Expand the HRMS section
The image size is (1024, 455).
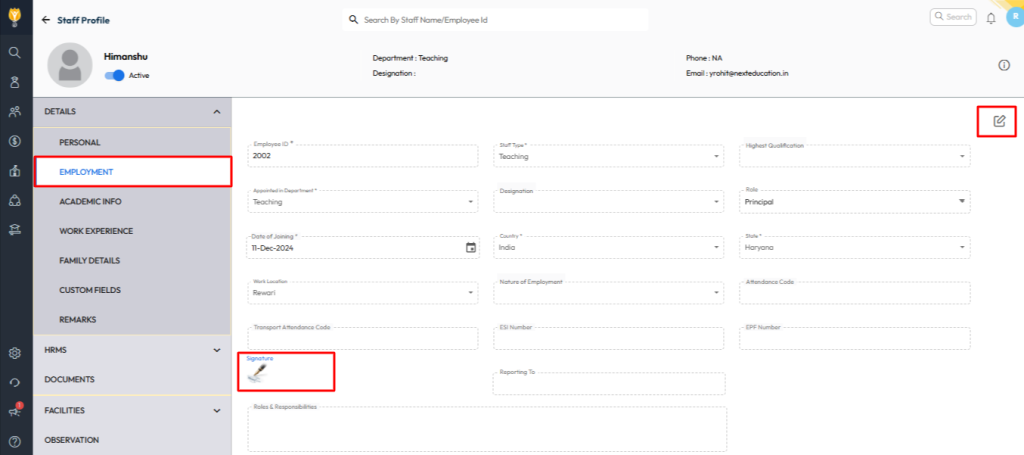pyautogui.click(x=217, y=350)
